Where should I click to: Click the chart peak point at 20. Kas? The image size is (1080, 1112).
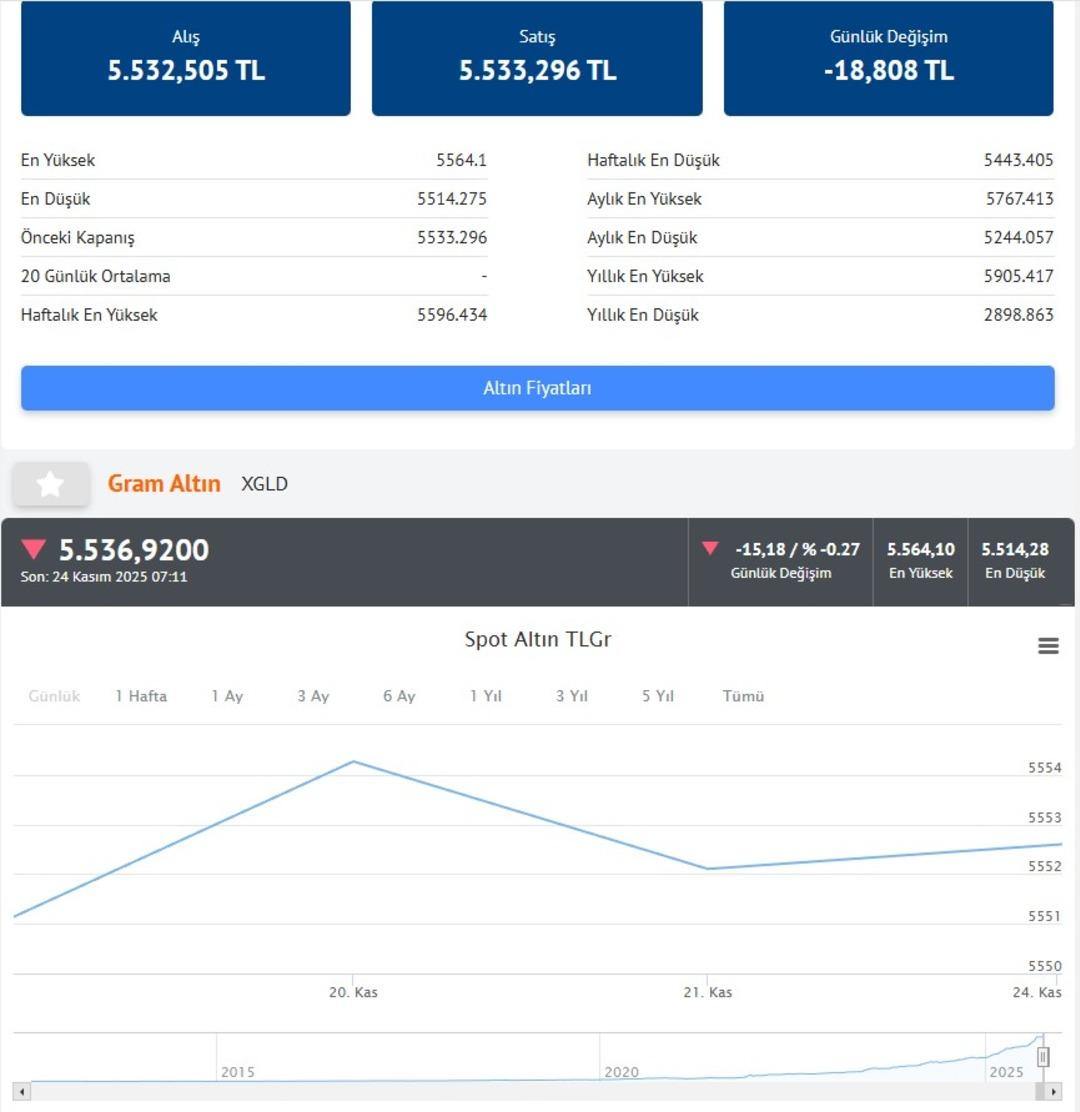click(x=353, y=762)
